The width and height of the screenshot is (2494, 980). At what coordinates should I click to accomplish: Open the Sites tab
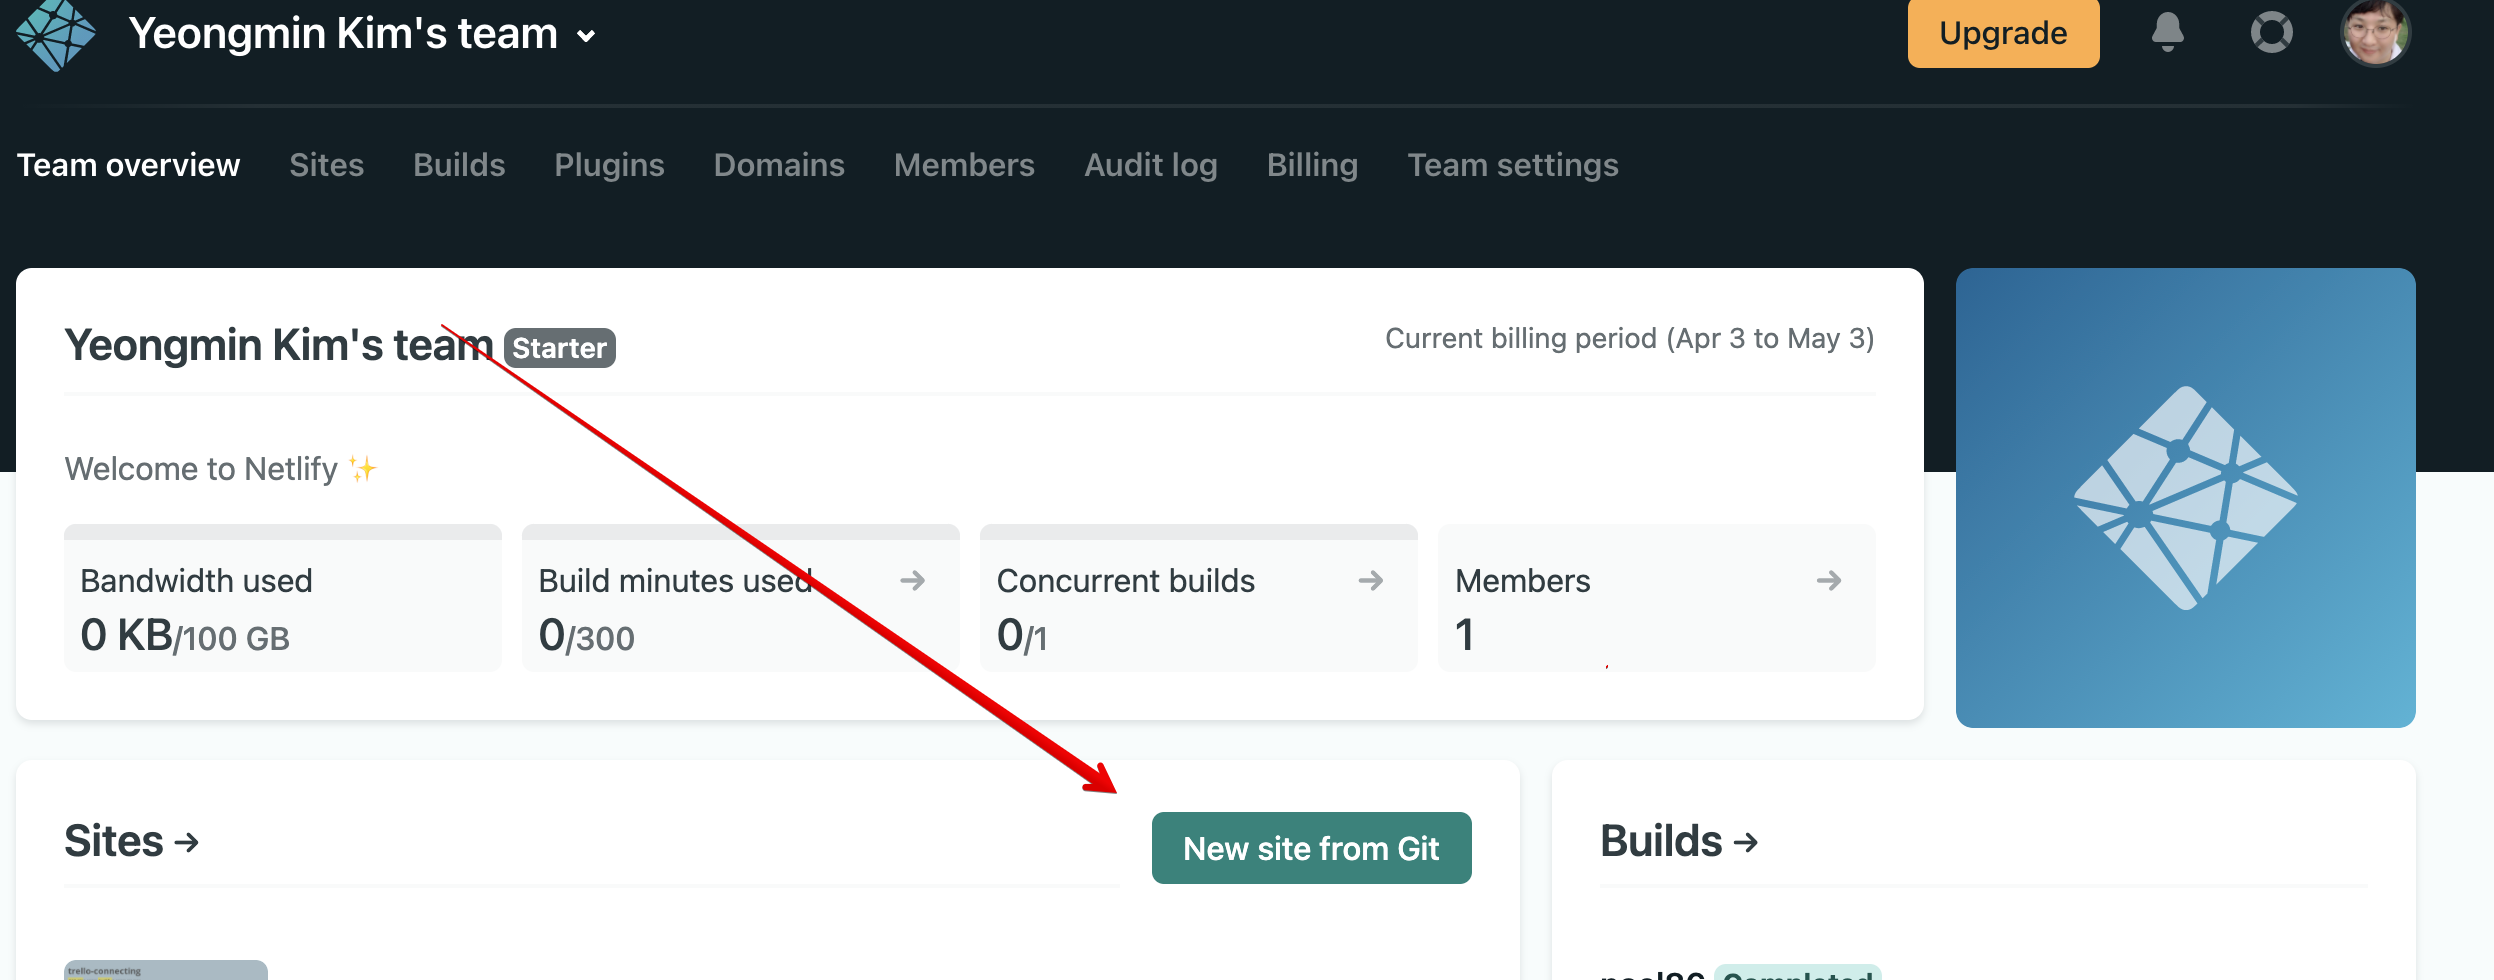click(326, 165)
